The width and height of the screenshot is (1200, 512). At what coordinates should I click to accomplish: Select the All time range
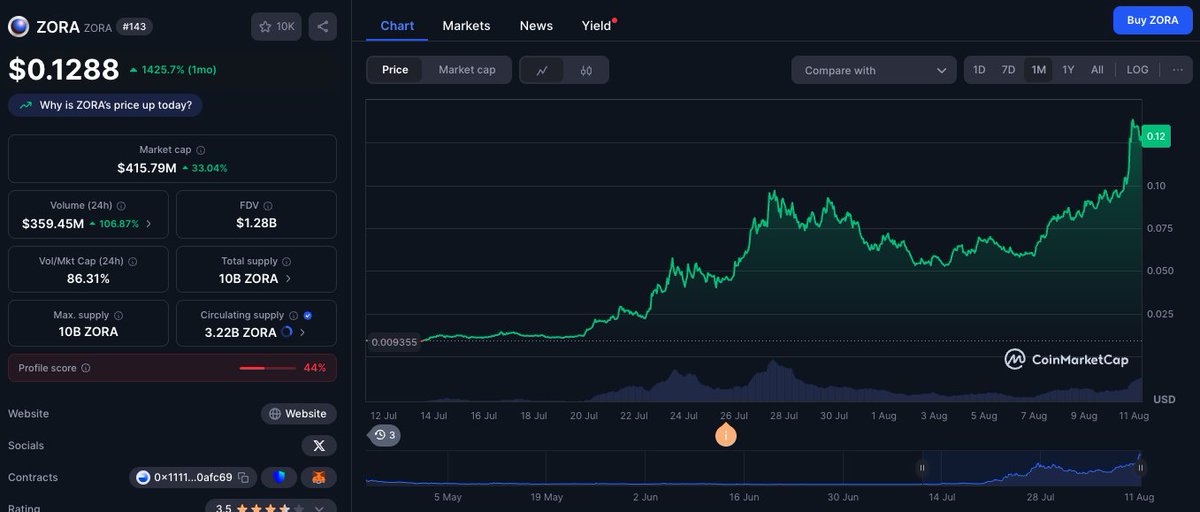coord(1097,70)
